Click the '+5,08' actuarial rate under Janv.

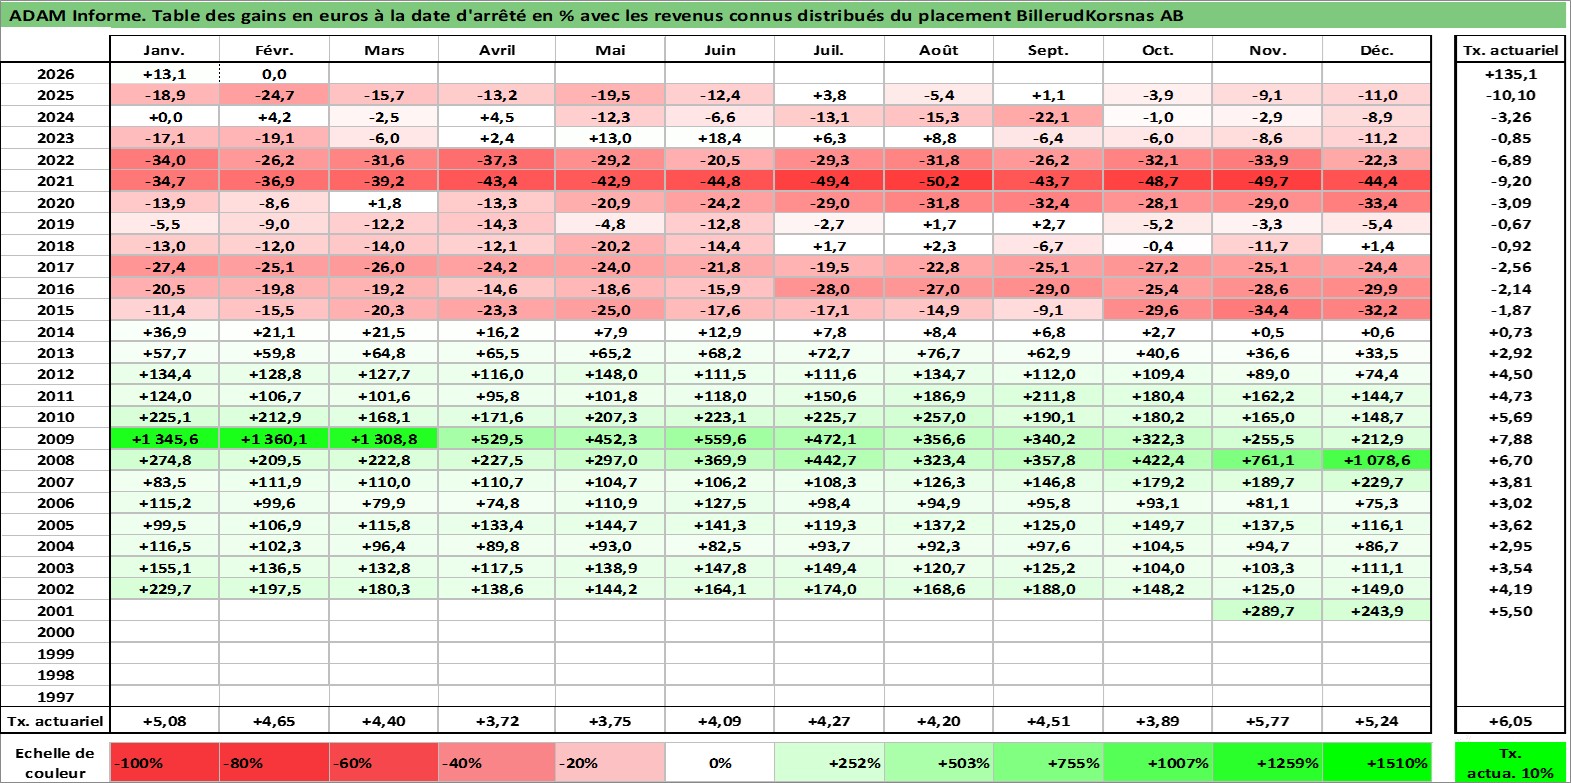(164, 721)
